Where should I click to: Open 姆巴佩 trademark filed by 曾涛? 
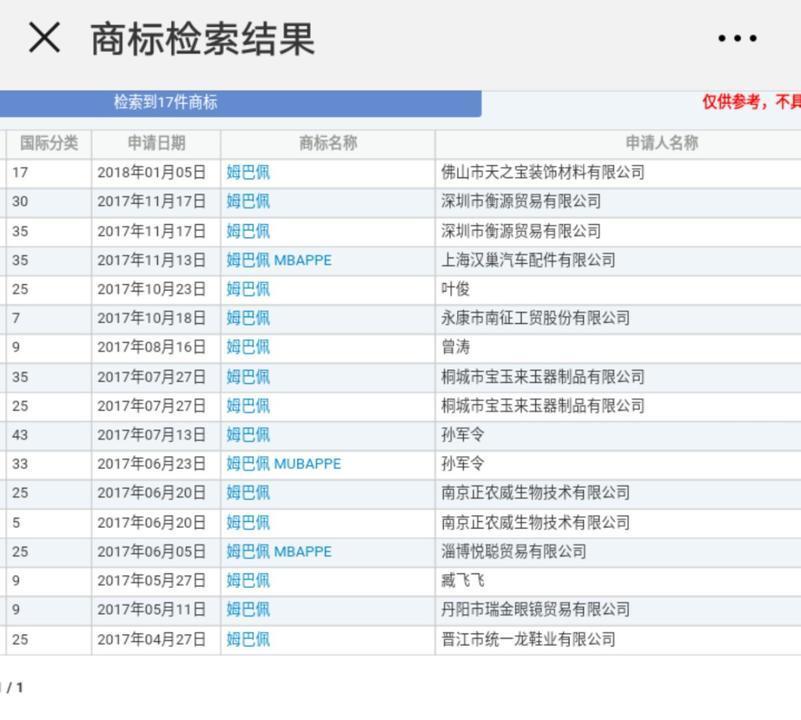pos(247,347)
